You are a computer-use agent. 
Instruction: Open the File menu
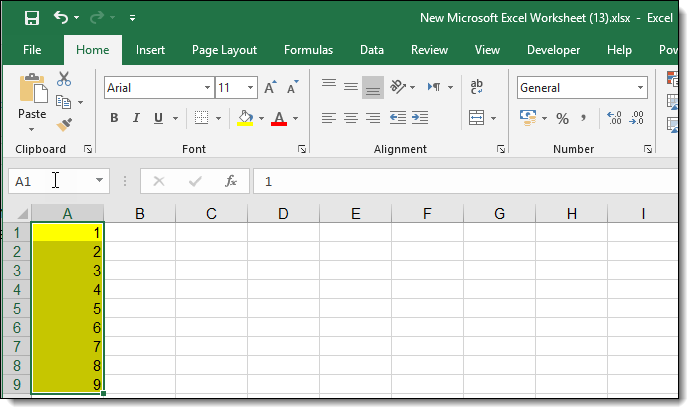tap(32, 50)
